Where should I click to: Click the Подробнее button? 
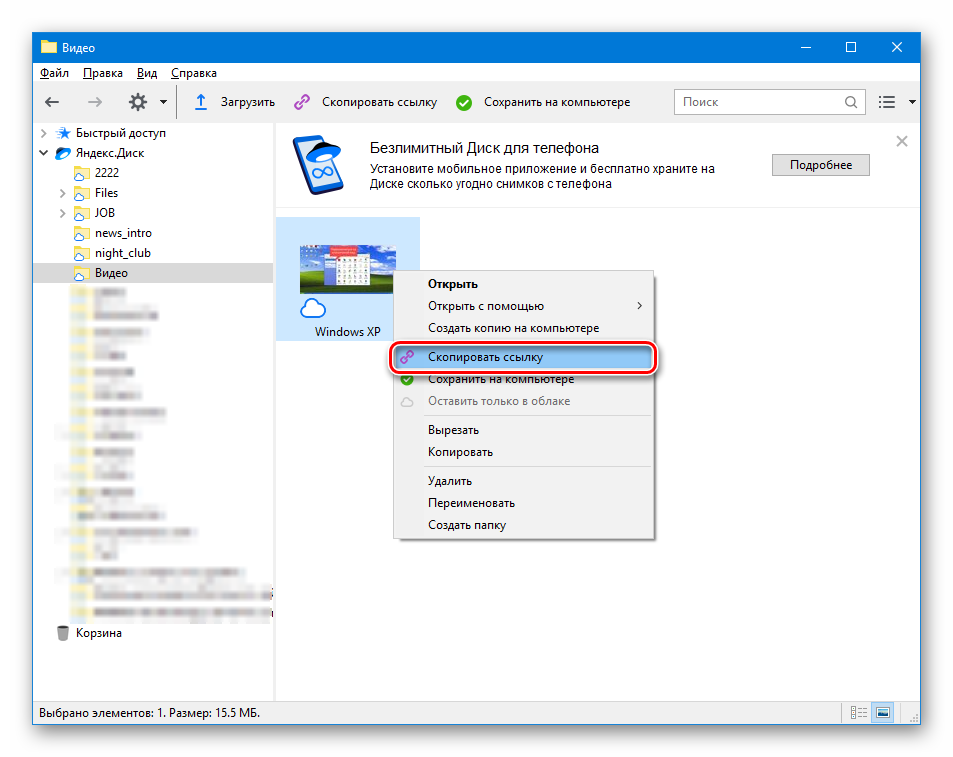(x=821, y=165)
